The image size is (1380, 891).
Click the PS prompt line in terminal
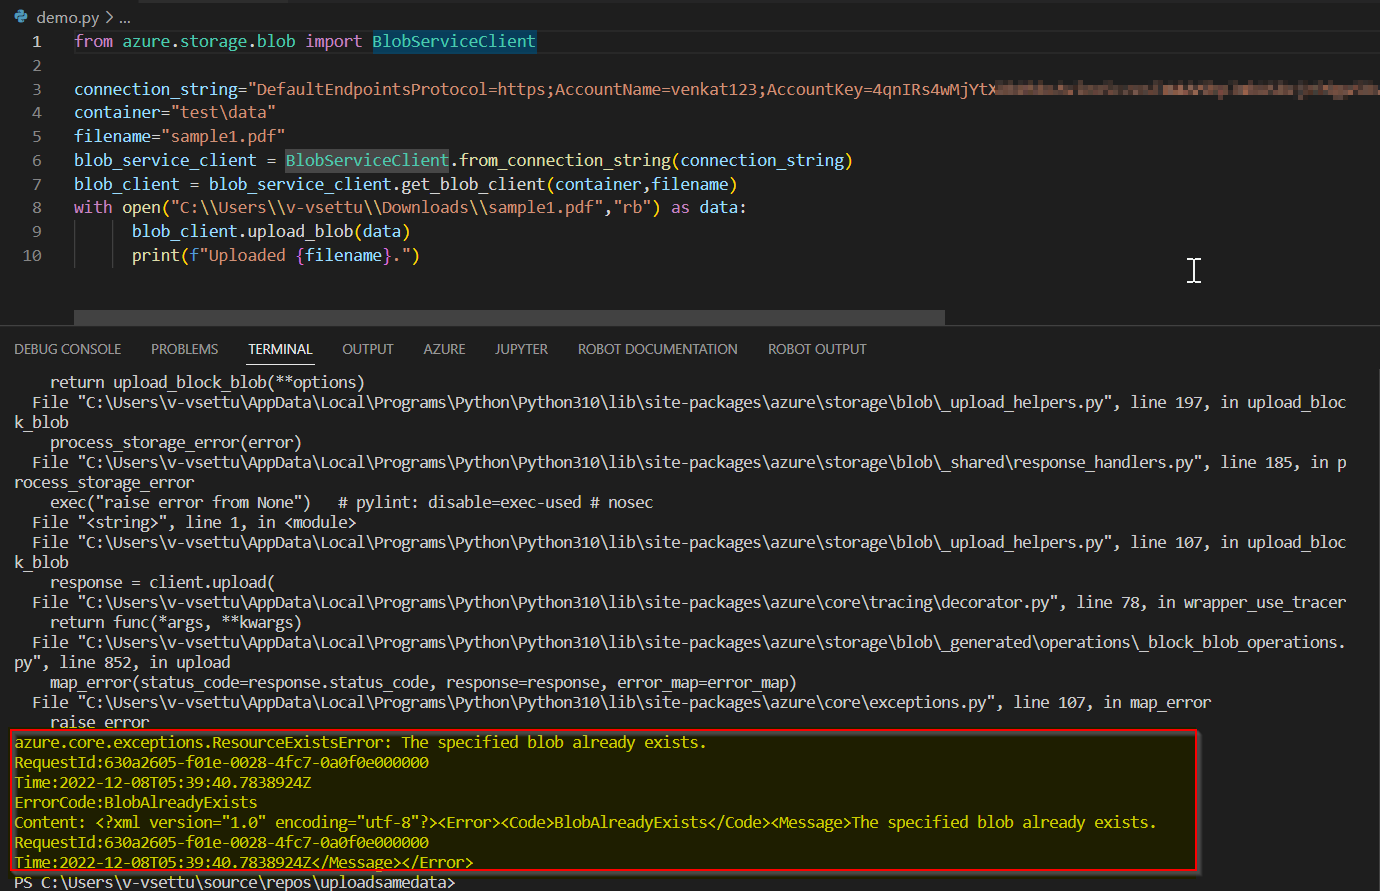pos(234,882)
